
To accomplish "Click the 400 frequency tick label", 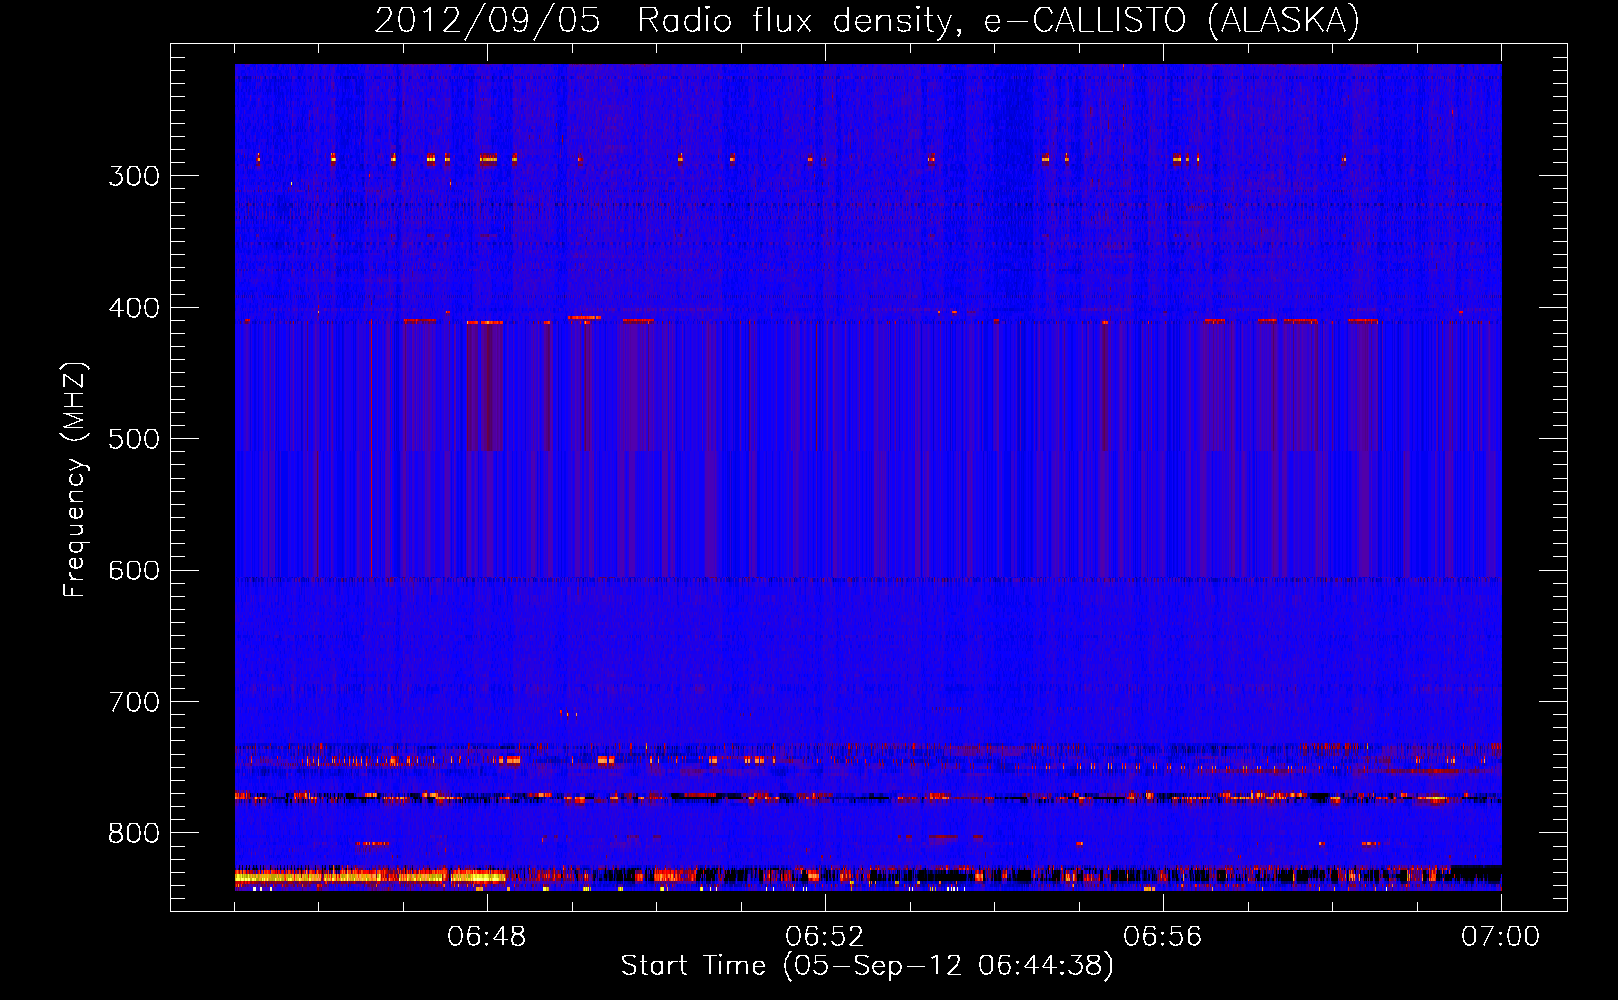I will coord(134,308).
